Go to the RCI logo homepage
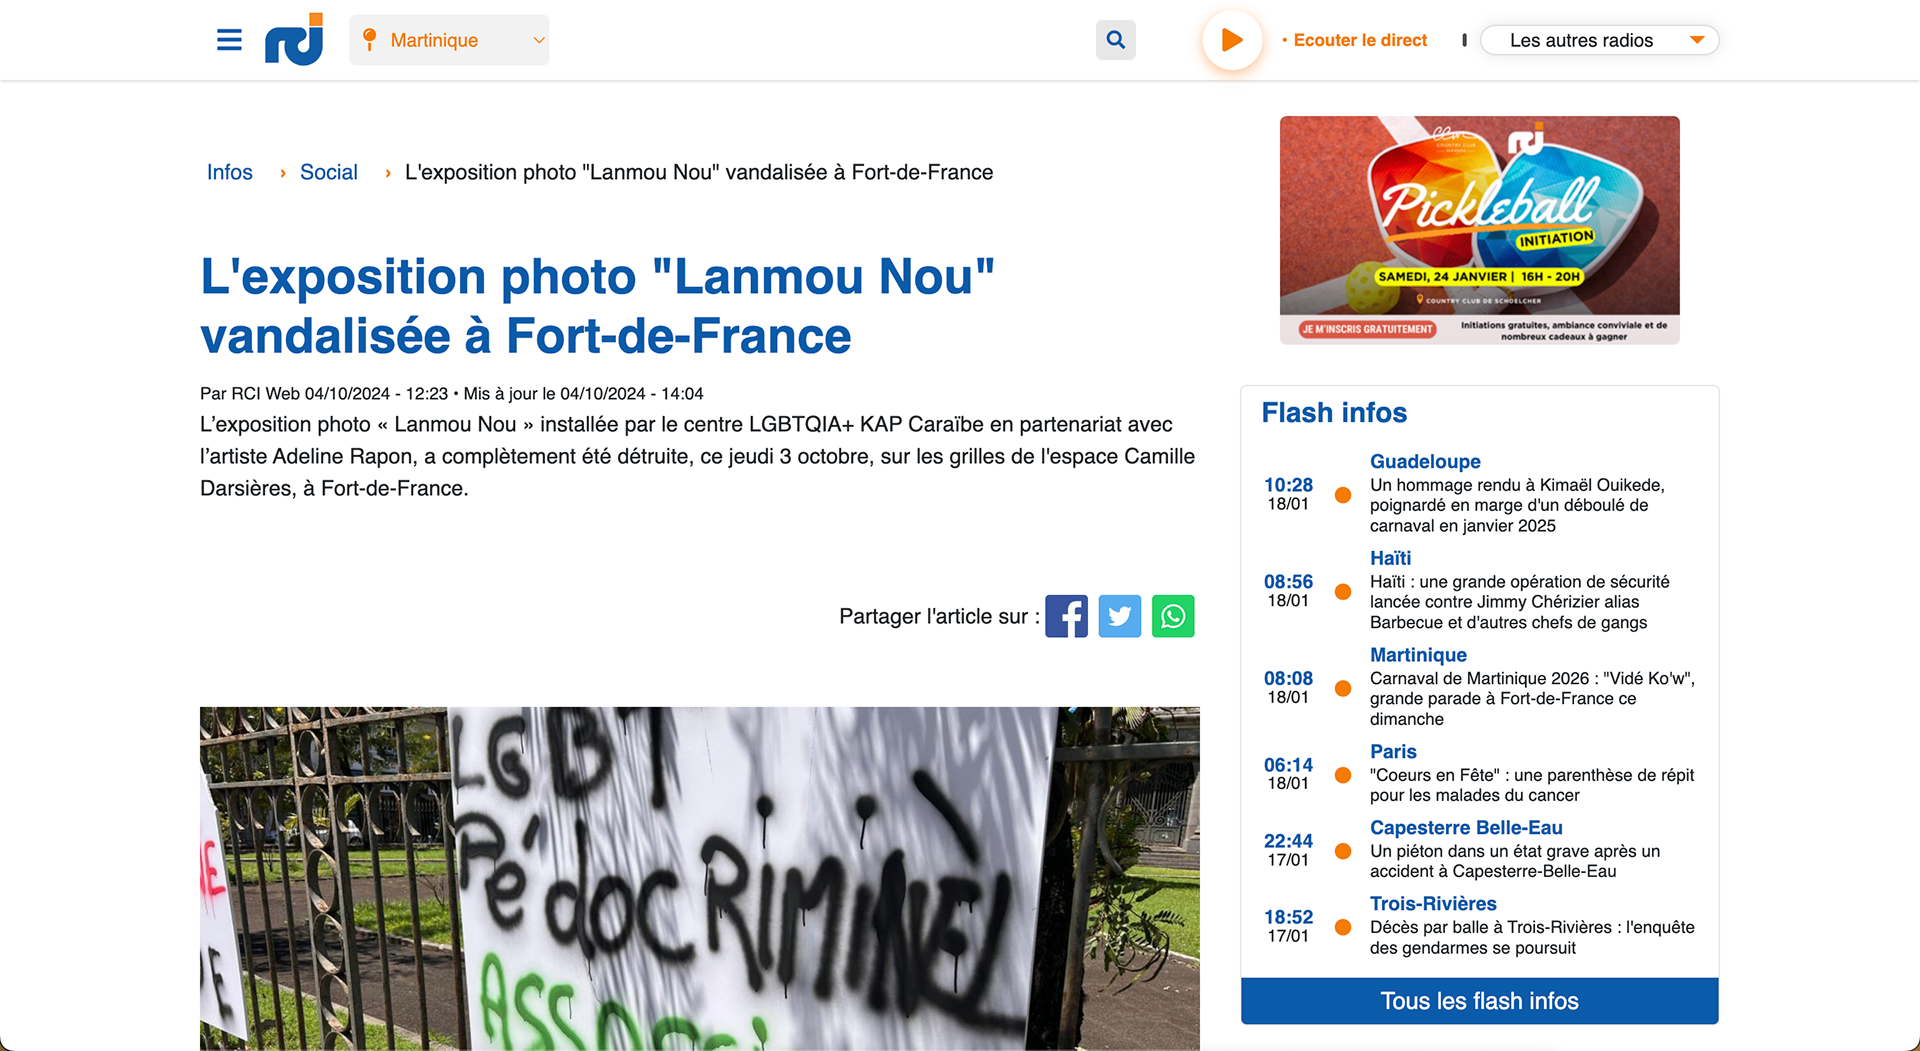The image size is (1920, 1051). click(294, 40)
